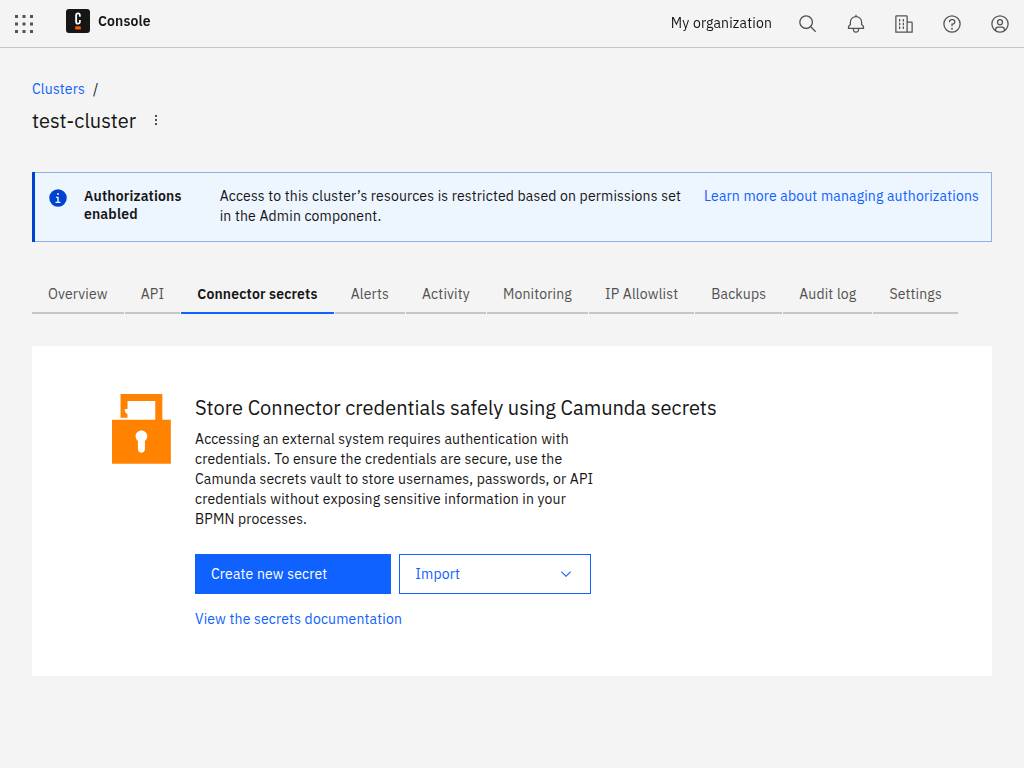Select the Monitoring tab
This screenshot has height=768, width=1024.
(537, 294)
